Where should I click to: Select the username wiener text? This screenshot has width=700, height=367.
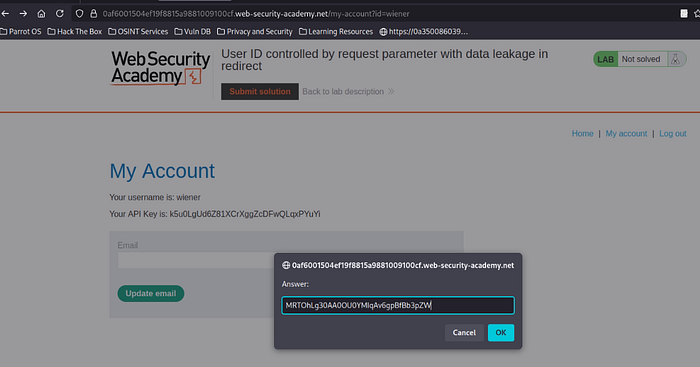tap(188, 197)
